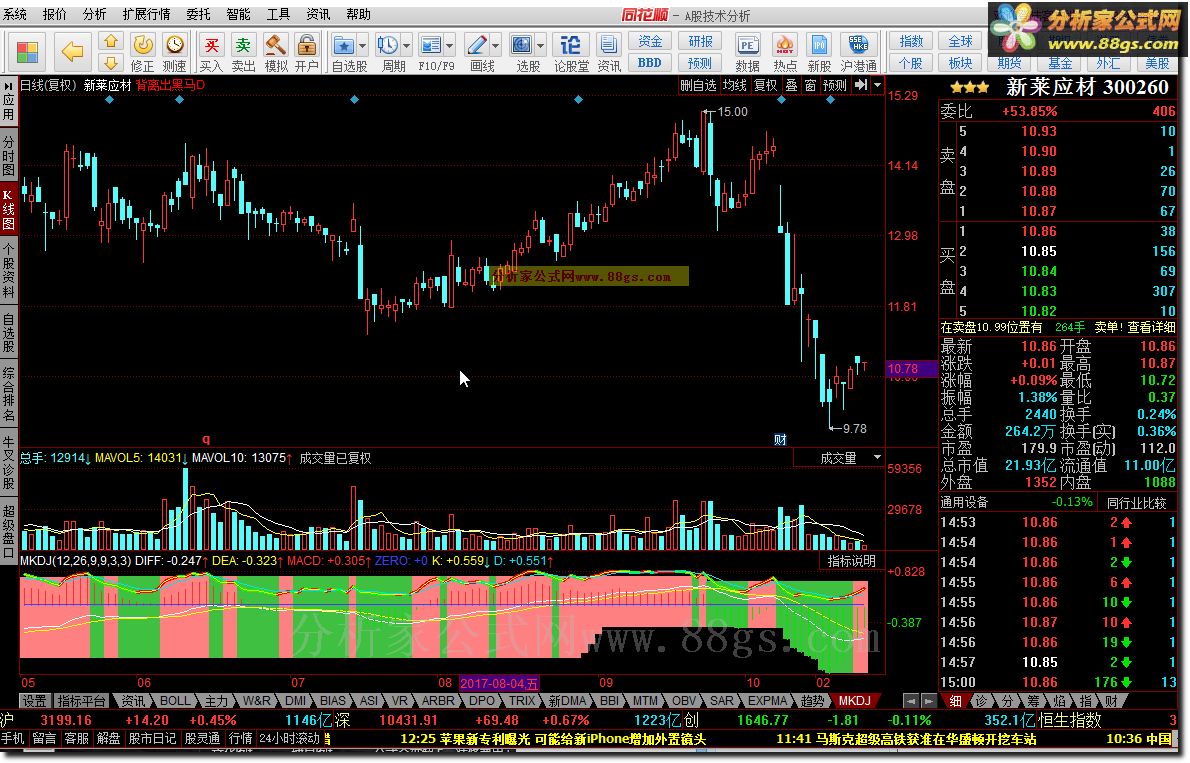The height and width of the screenshot is (763, 1190).
Task: Open the 自选股 star folder icon
Action: pyautogui.click(x=344, y=45)
